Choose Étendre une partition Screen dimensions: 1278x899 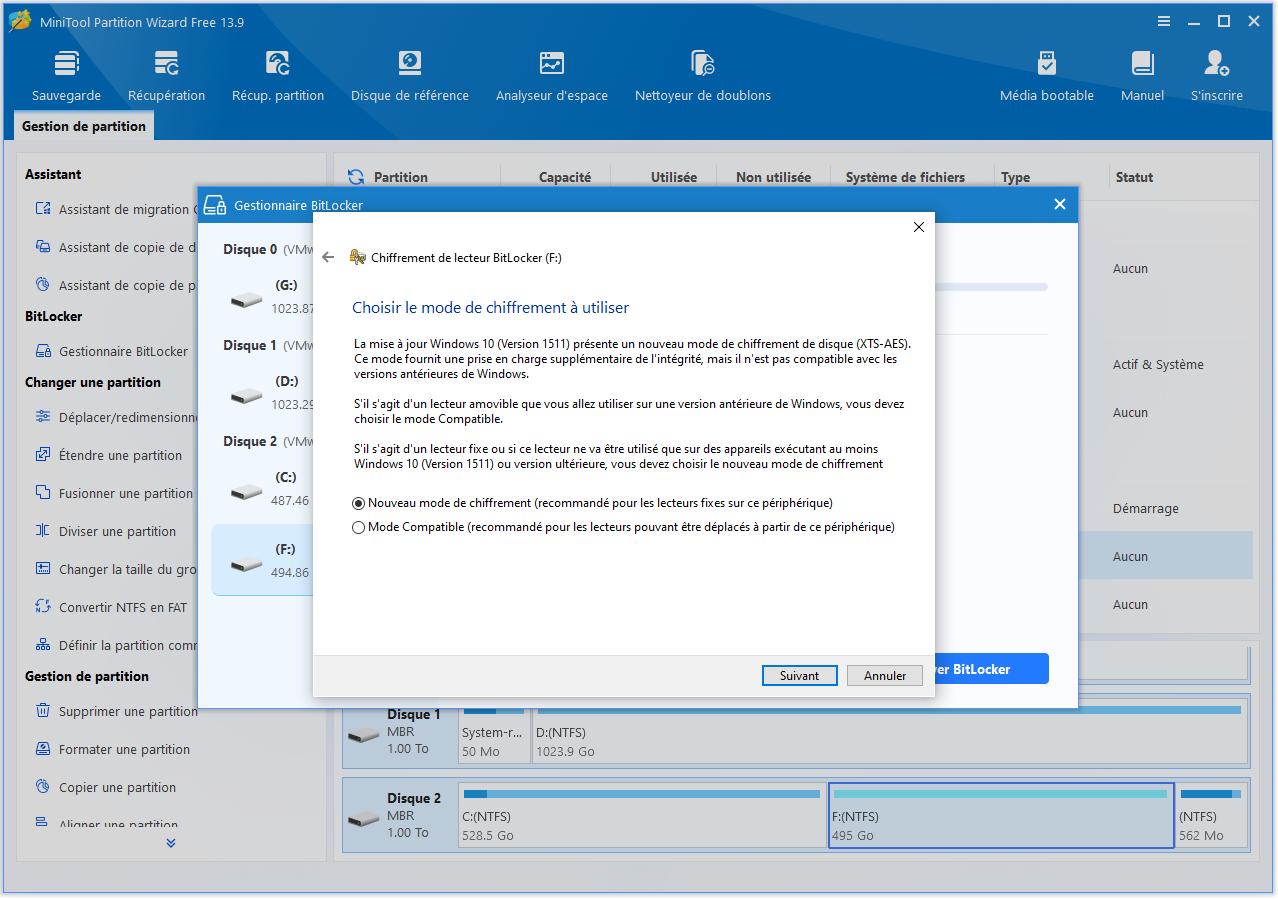point(109,455)
